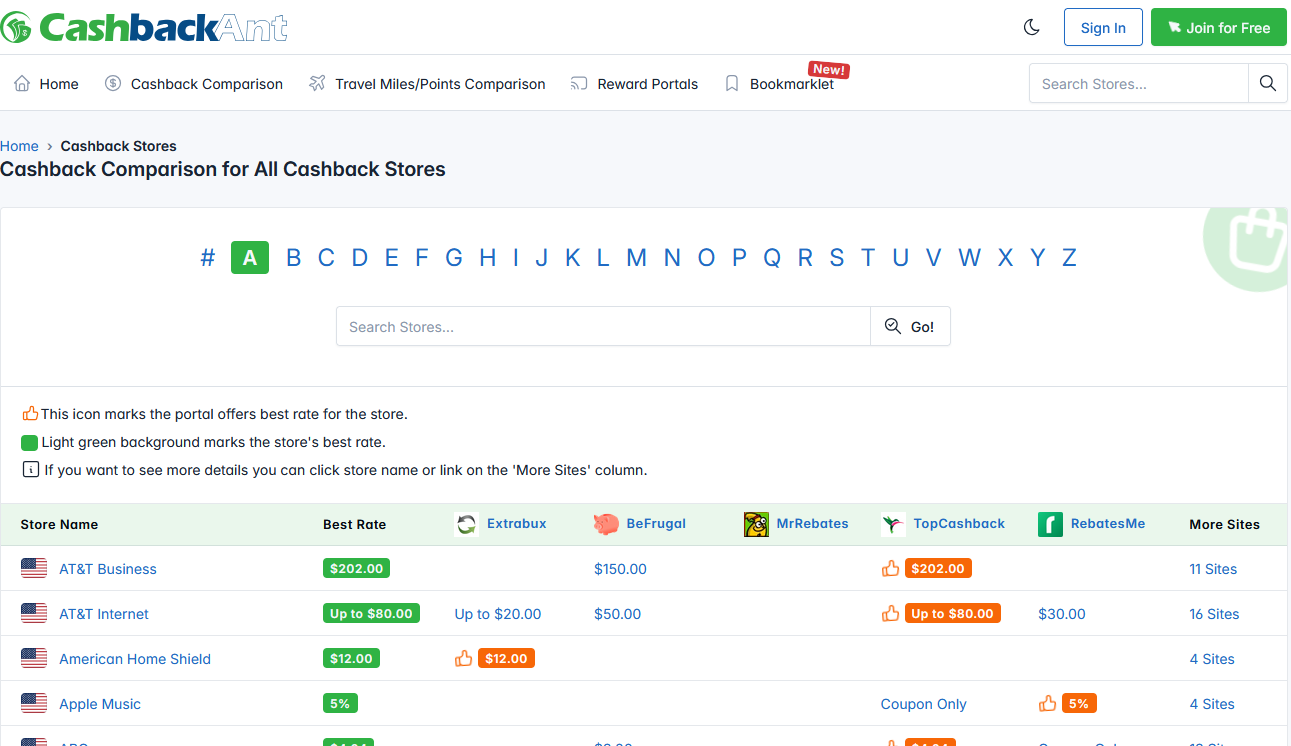The height and width of the screenshot is (746, 1291).
Task: Click US flag beside AT&T Internet
Action: (x=34, y=613)
